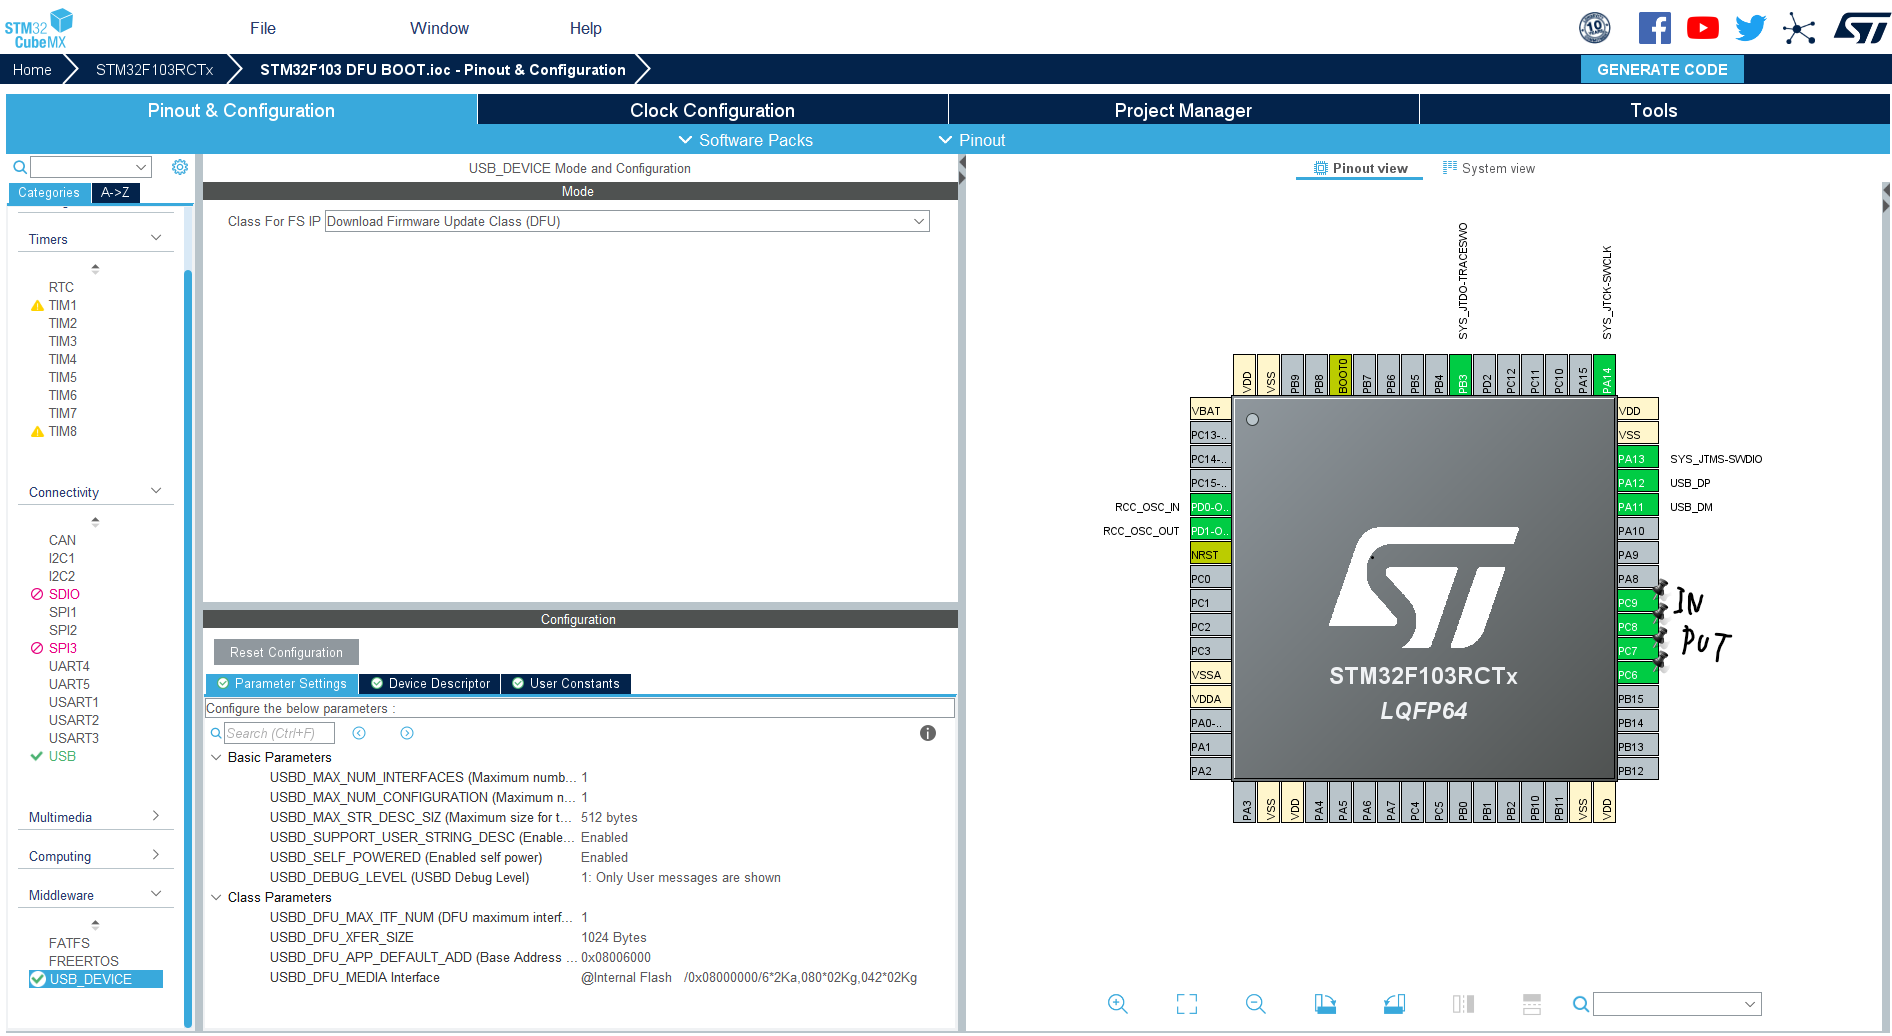Viewport: 1892px width, 1036px height.
Task: Switch to A->Z sorting tab
Action: (115, 193)
